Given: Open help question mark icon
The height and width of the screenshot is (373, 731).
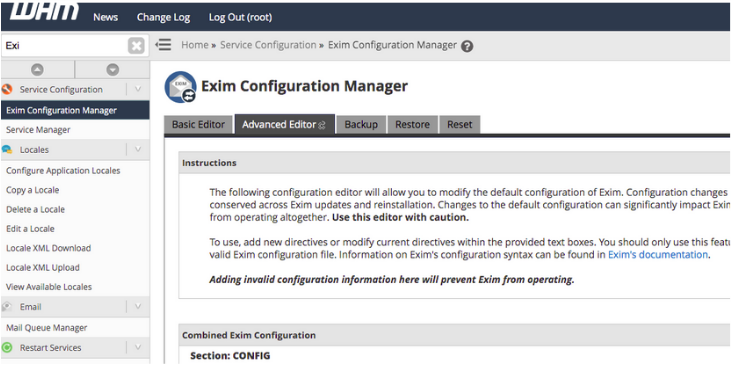Looking at the screenshot, I should pyautogui.click(x=467, y=46).
